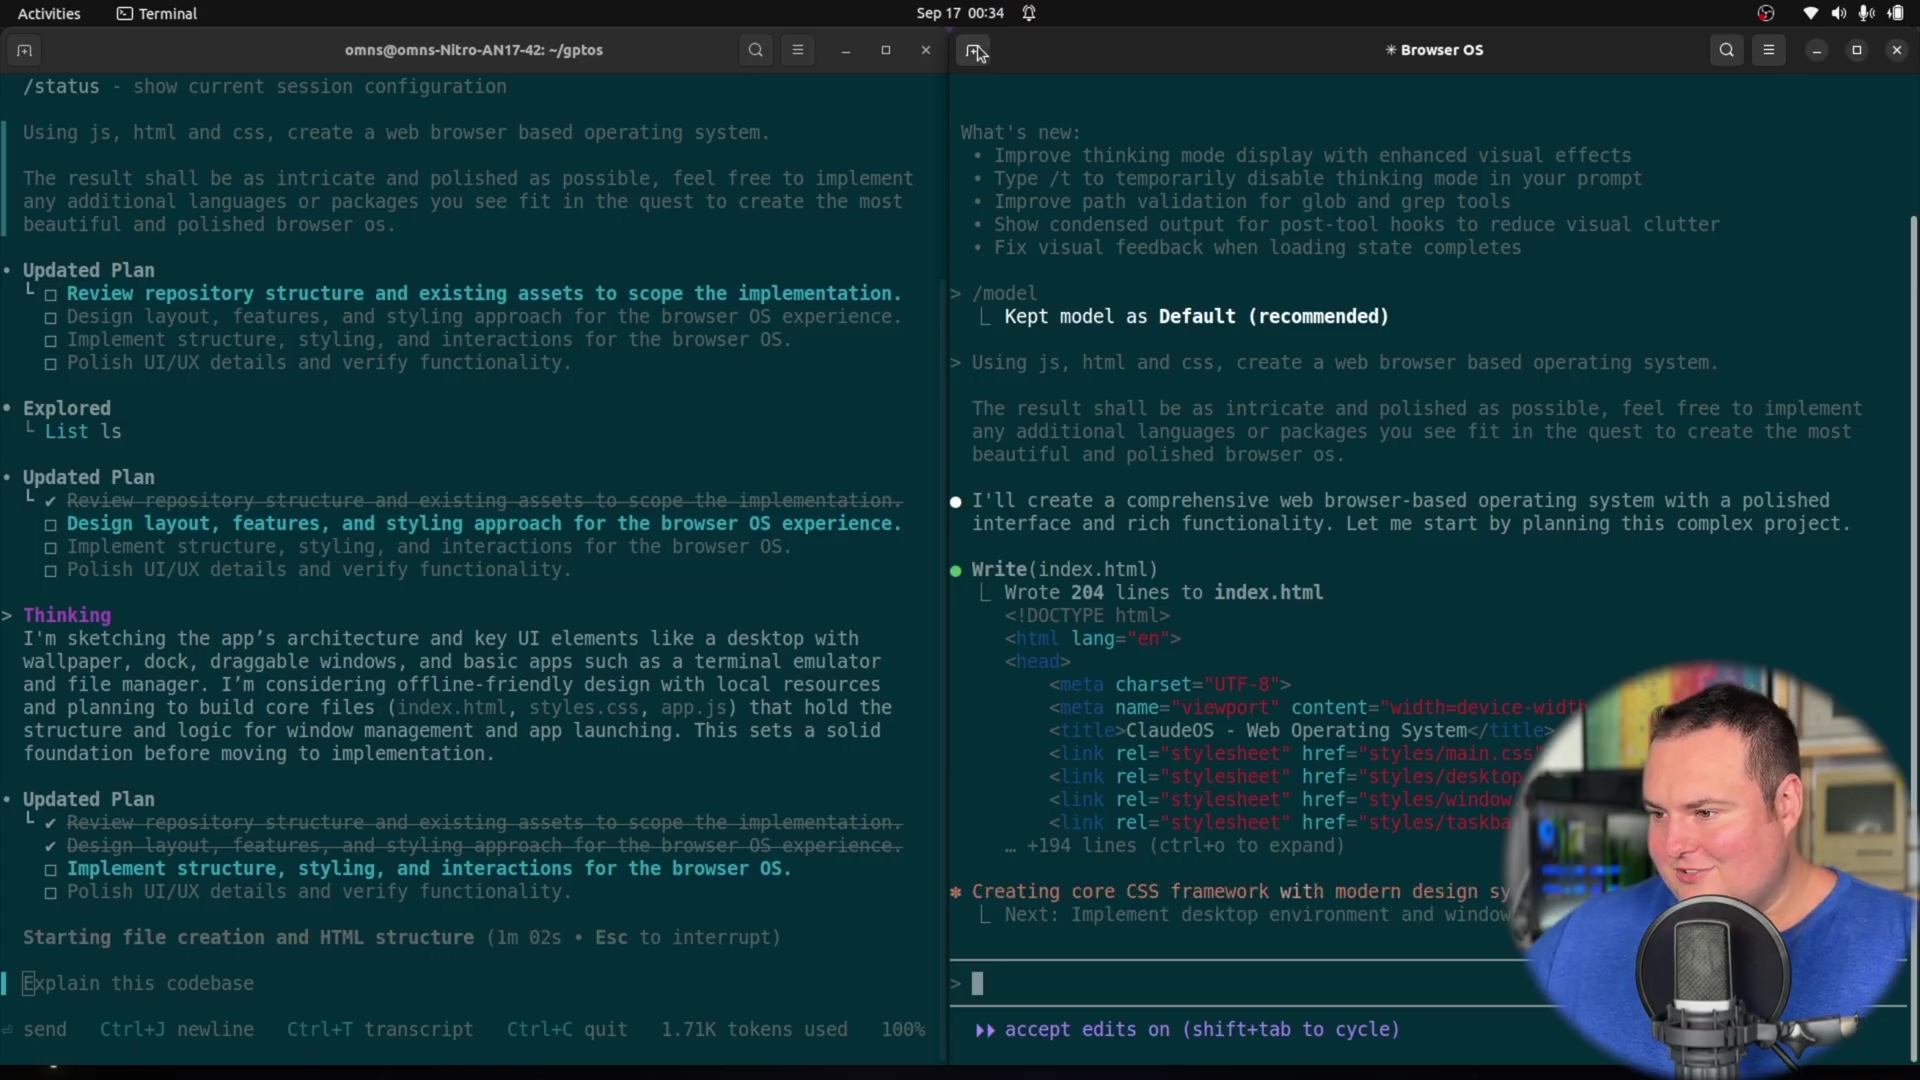The width and height of the screenshot is (1920, 1080).
Task: Click 'Kept model as Default (recommended)' line
Action: [x=1196, y=316]
